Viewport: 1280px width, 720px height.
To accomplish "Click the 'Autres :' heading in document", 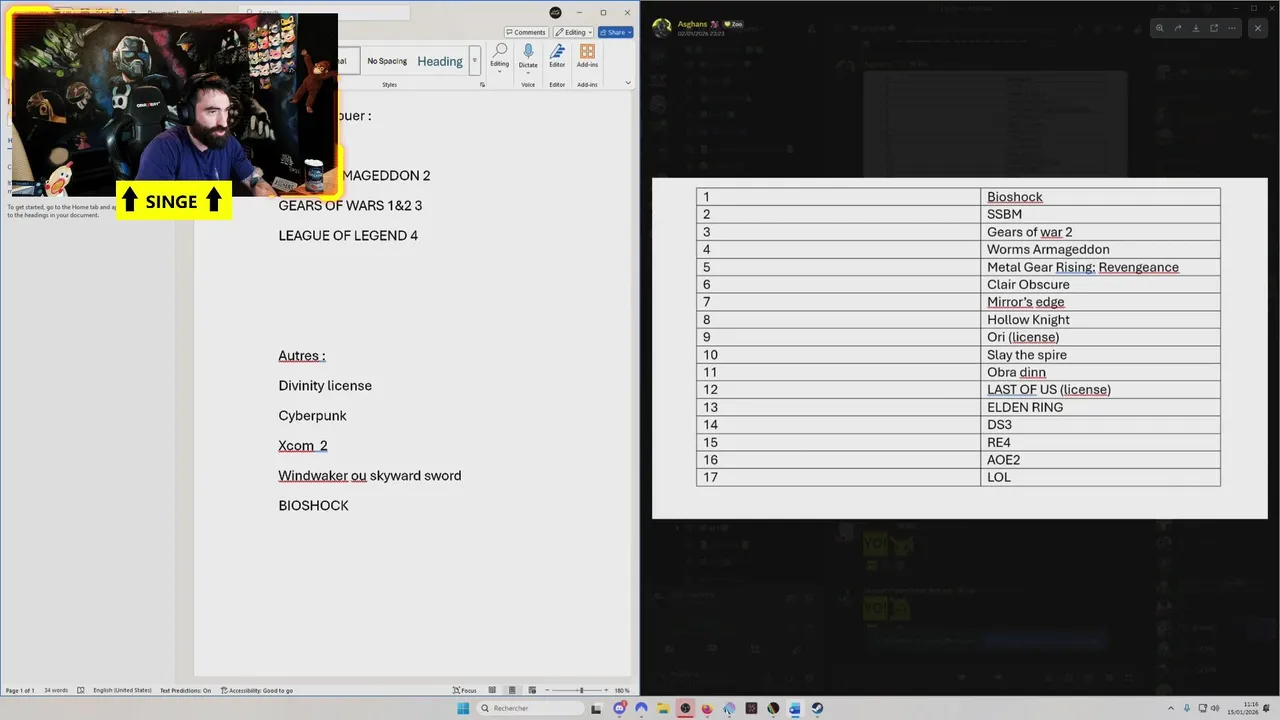I will (x=302, y=355).
